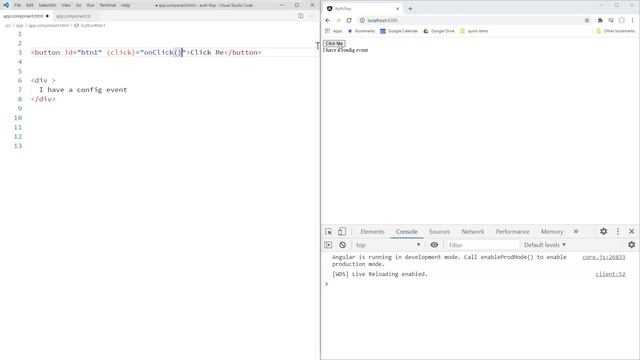Open the Run menu in VS Code
Image resolution: width=640 pixels, height=360 pixels.
click(x=90, y=5)
